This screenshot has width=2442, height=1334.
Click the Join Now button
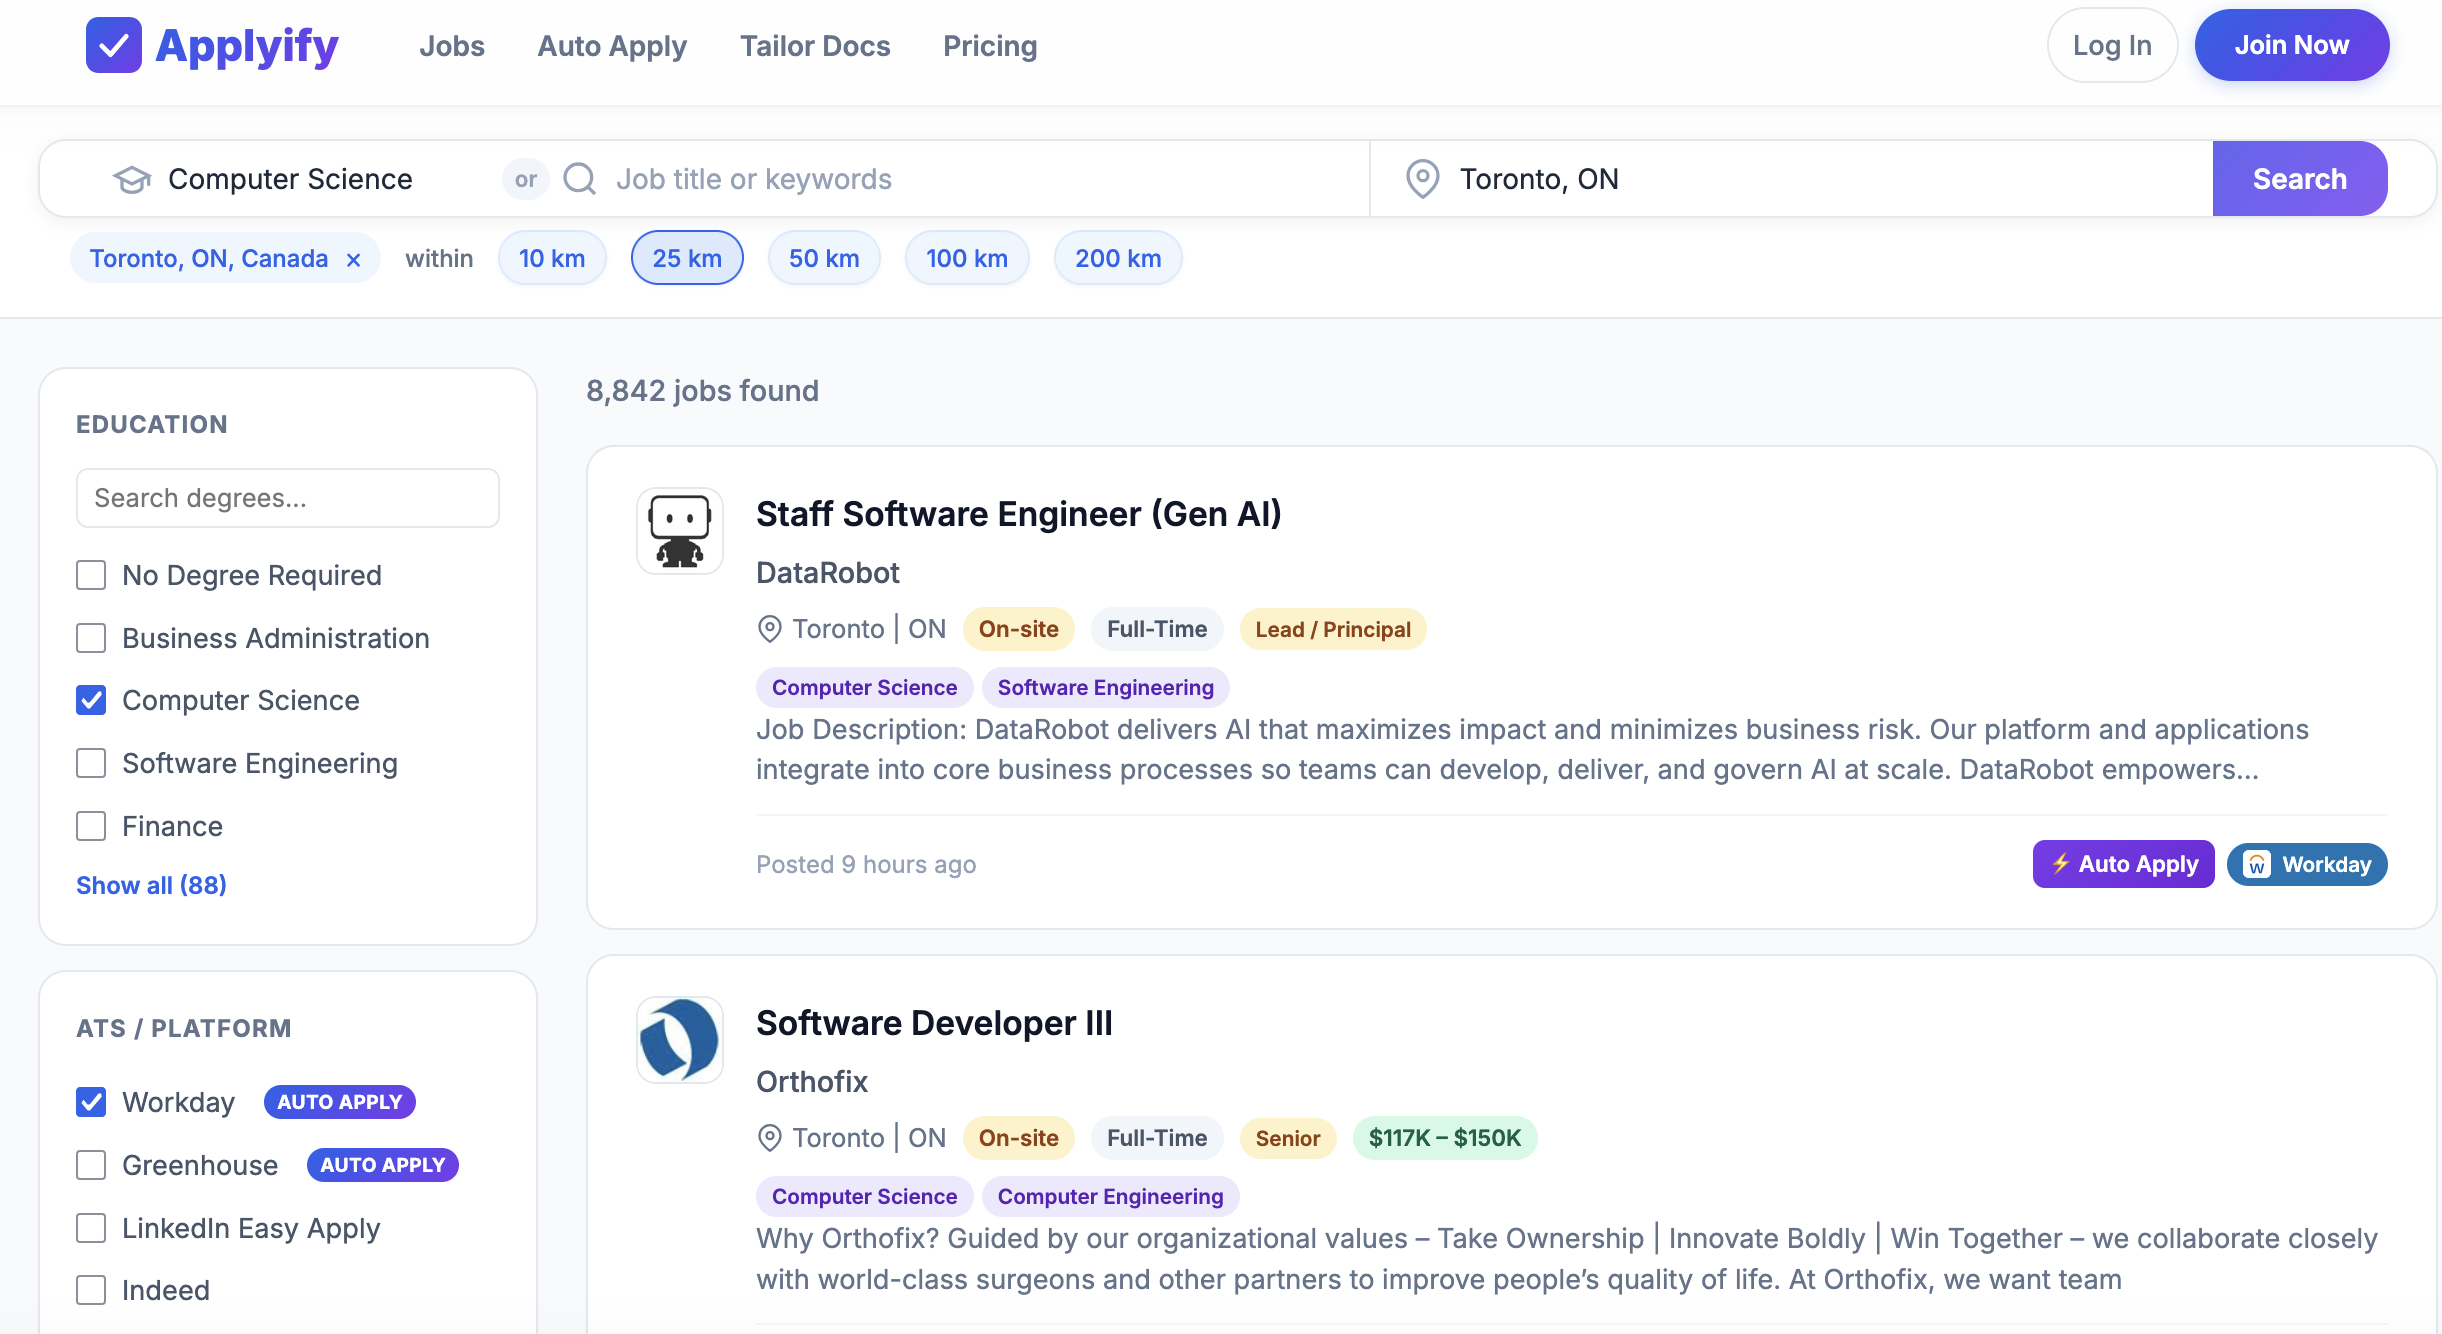click(x=2292, y=45)
